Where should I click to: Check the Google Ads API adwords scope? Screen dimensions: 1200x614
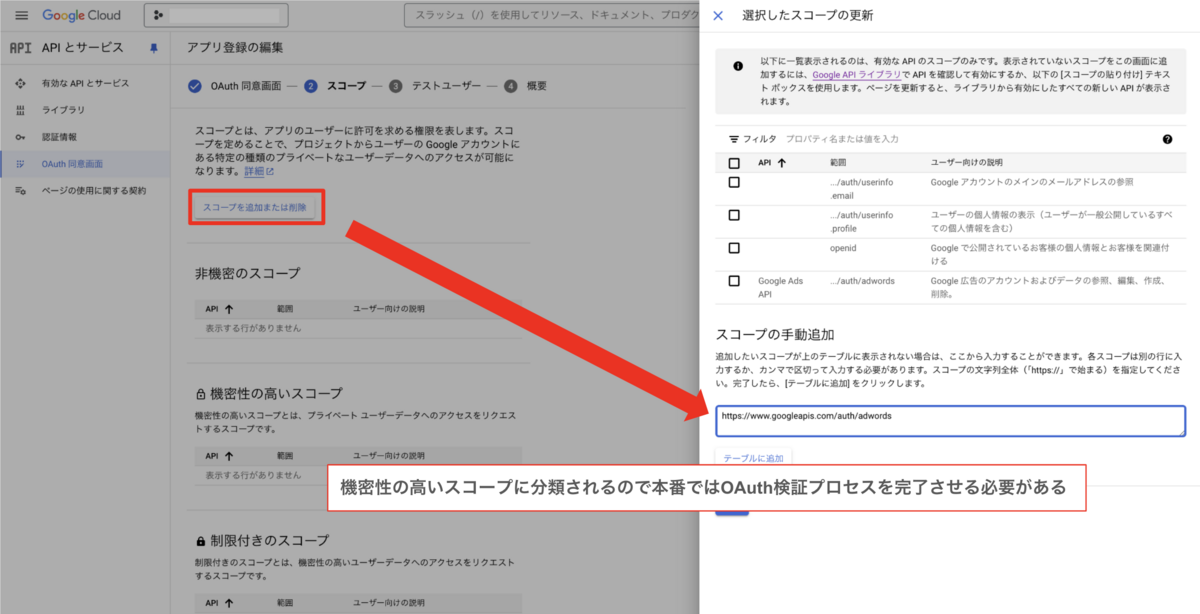point(734,281)
